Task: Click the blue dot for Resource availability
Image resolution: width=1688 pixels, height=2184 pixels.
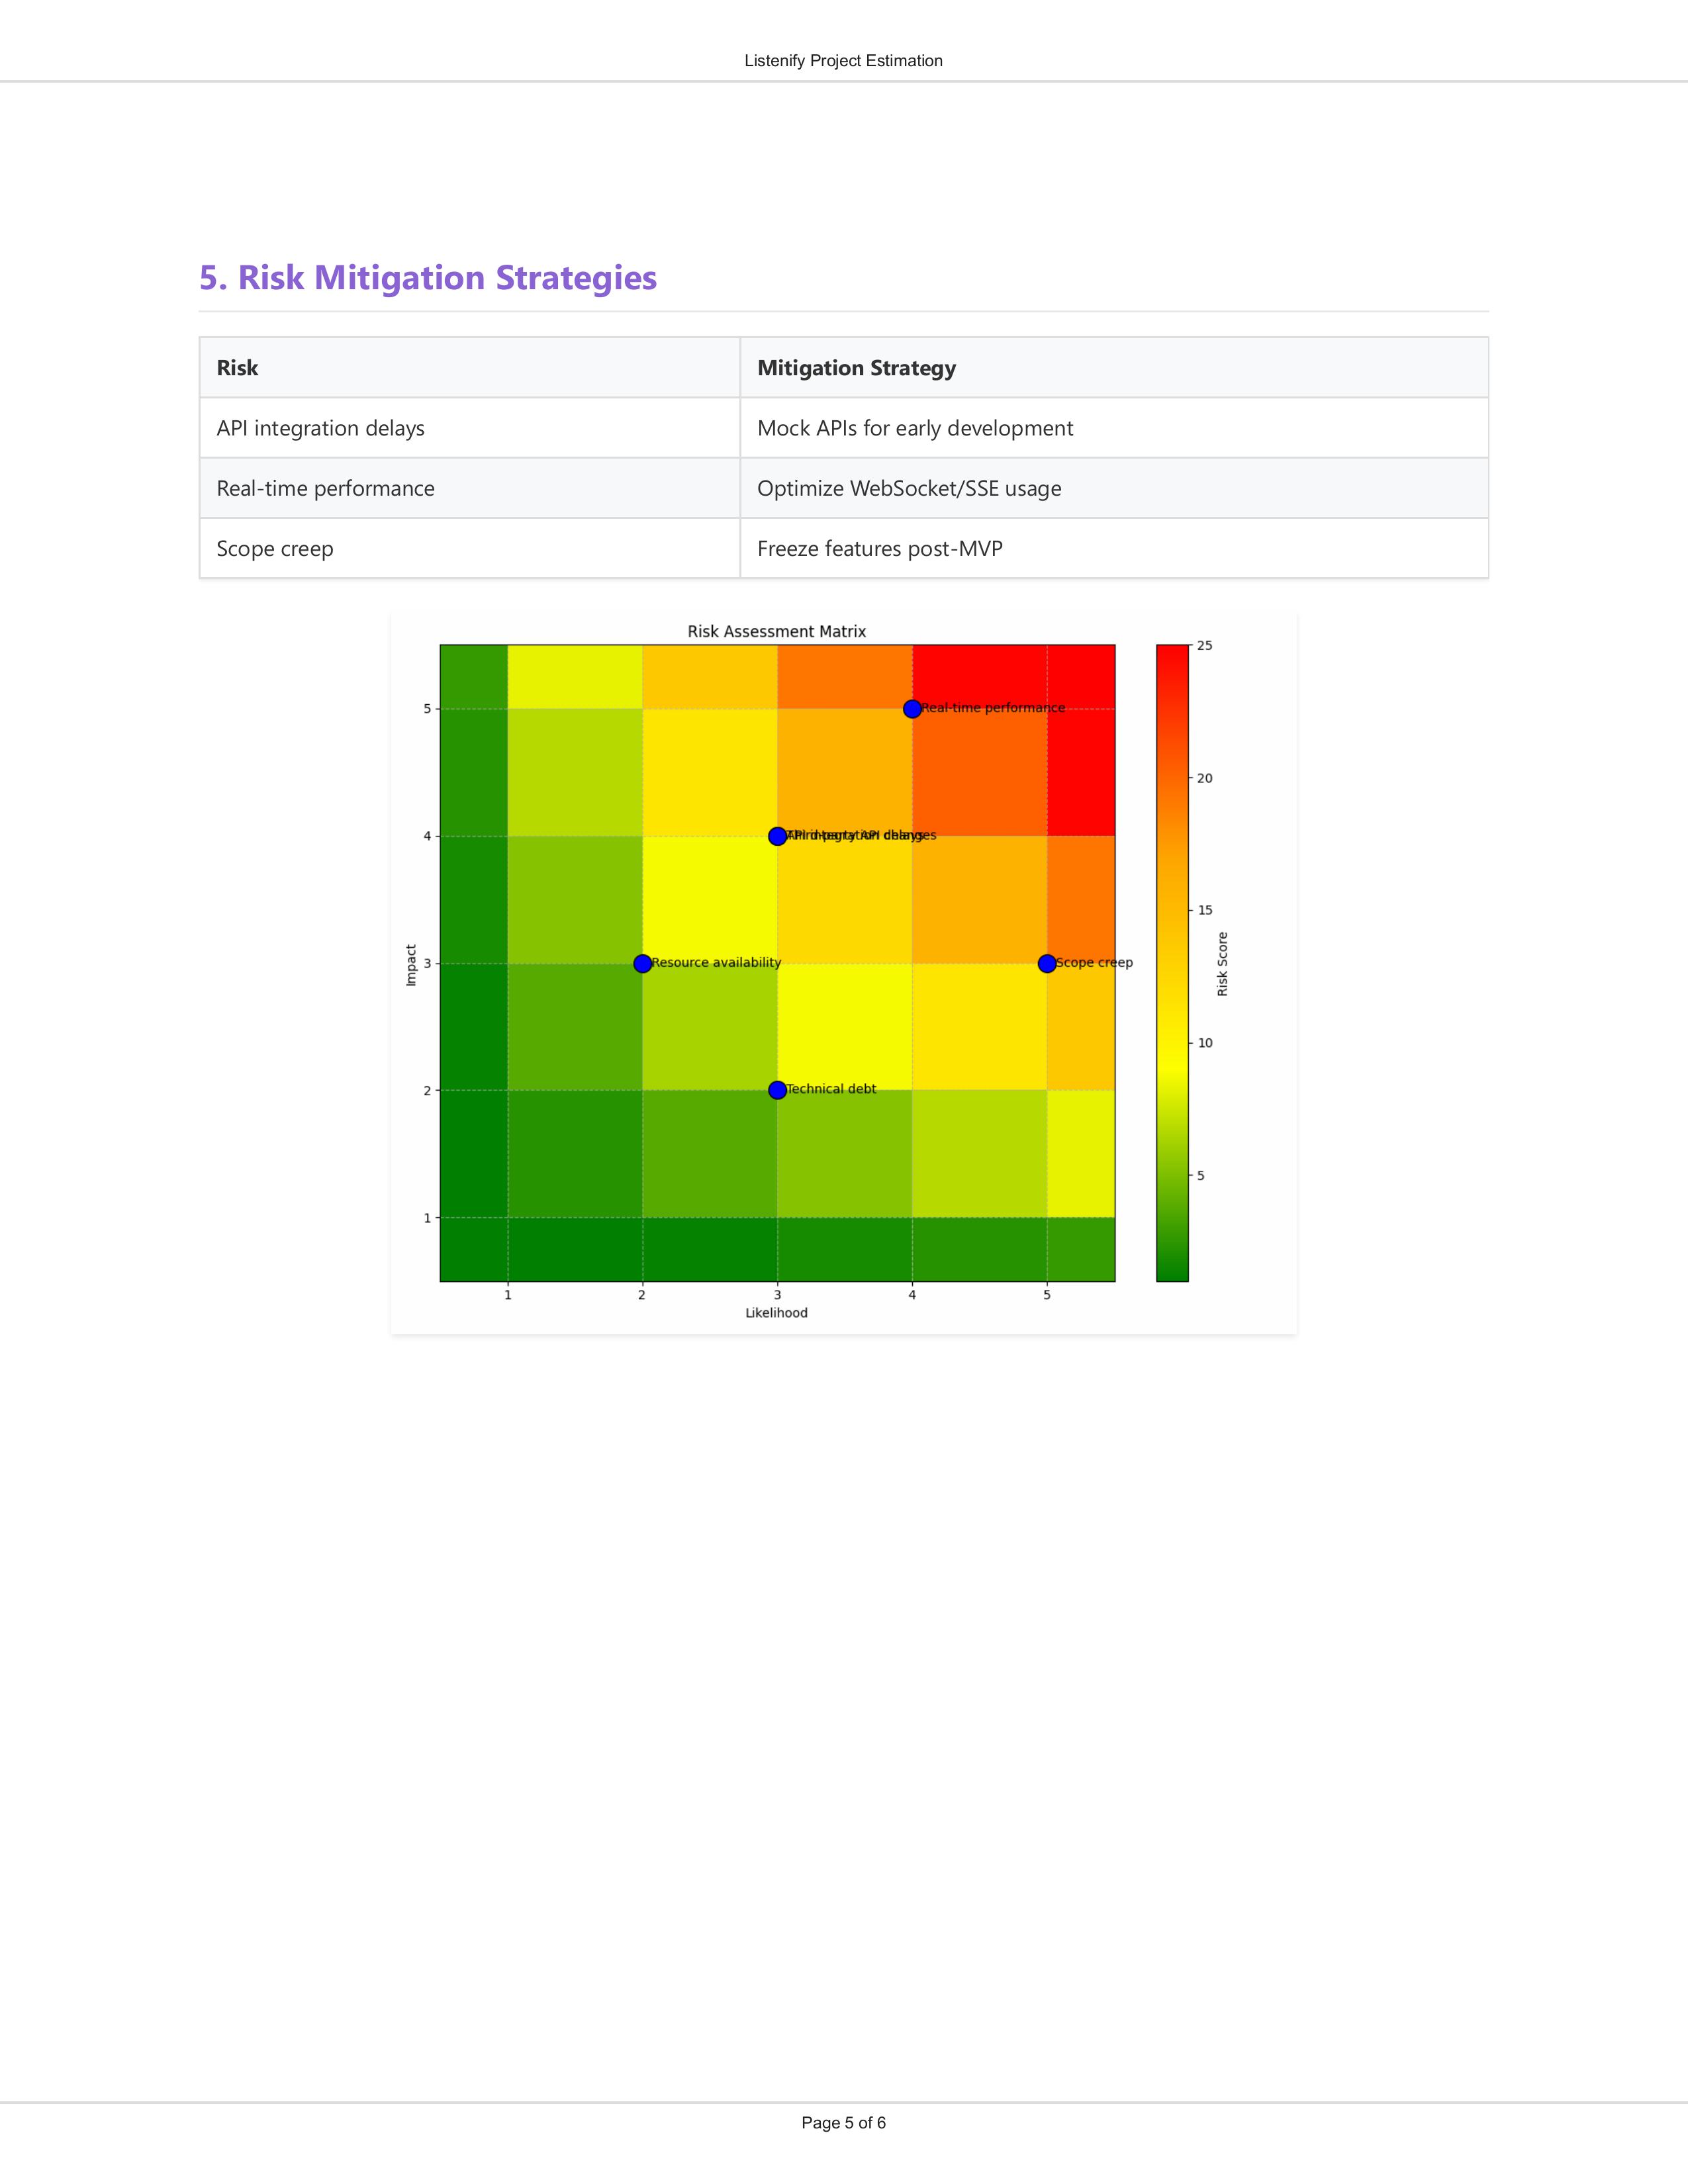Action: coord(643,963)
